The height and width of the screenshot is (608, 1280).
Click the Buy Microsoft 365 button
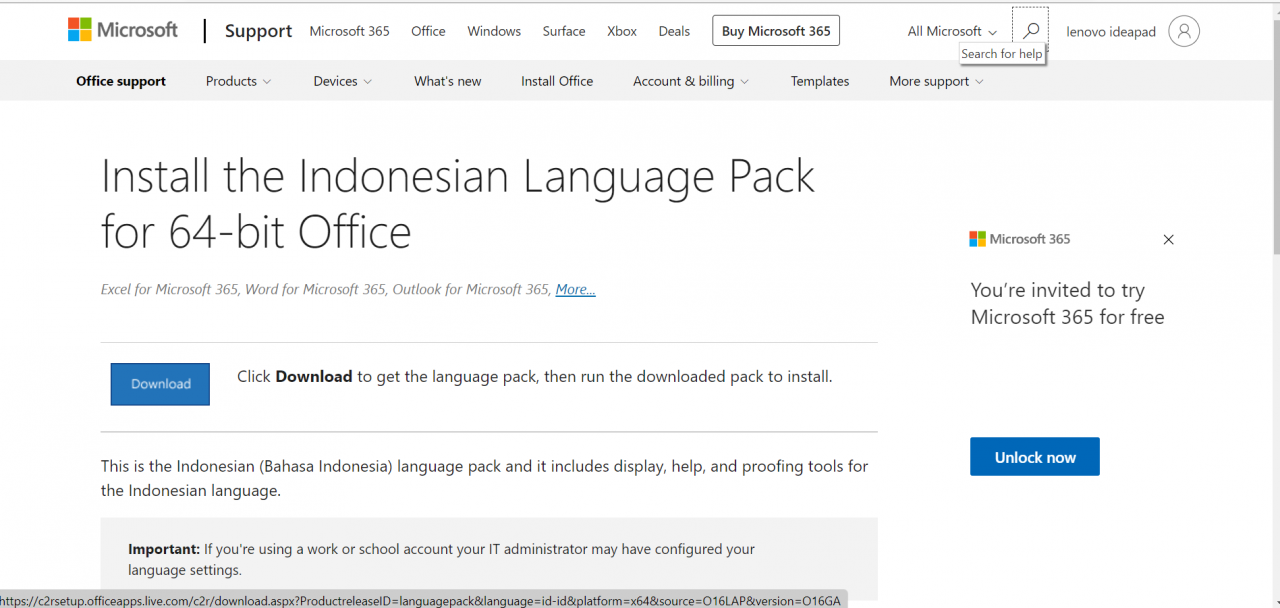[x=776, y=31]
